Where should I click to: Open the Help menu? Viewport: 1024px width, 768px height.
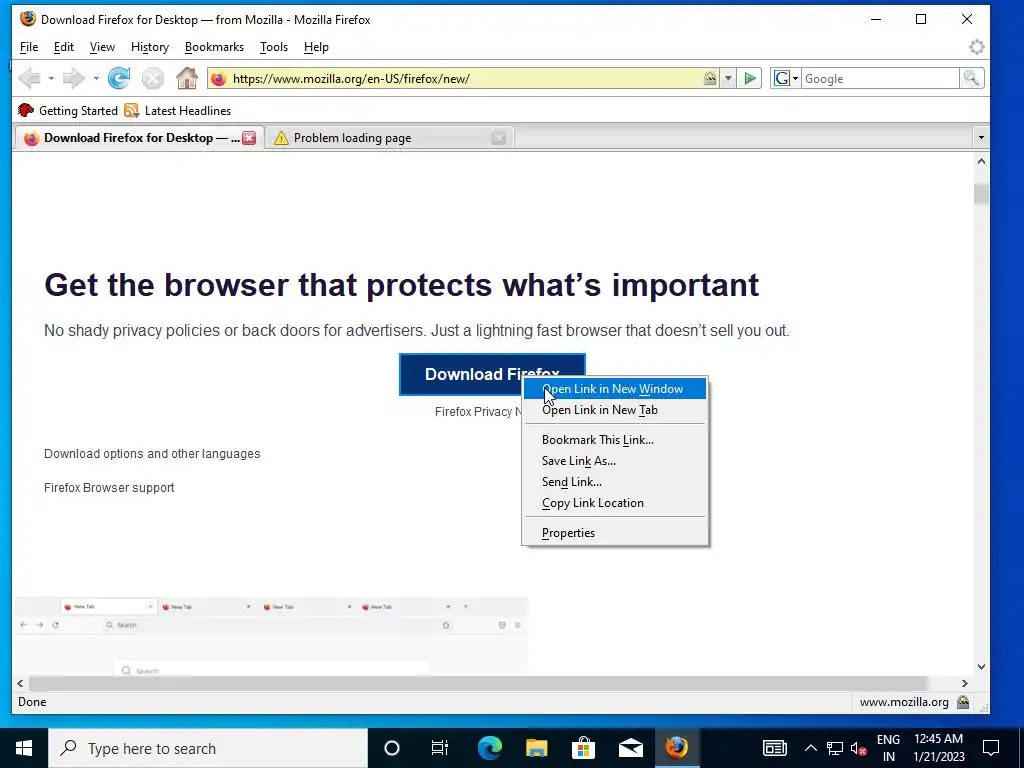click(x=316, y=47)
